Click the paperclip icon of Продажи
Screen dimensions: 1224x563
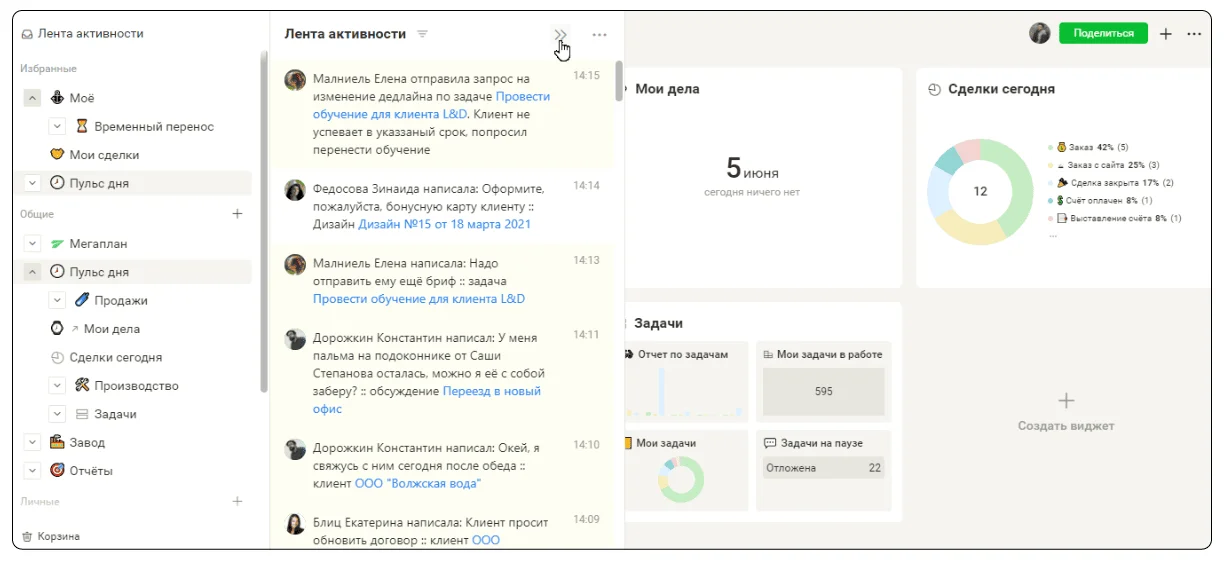coord(82,300)
